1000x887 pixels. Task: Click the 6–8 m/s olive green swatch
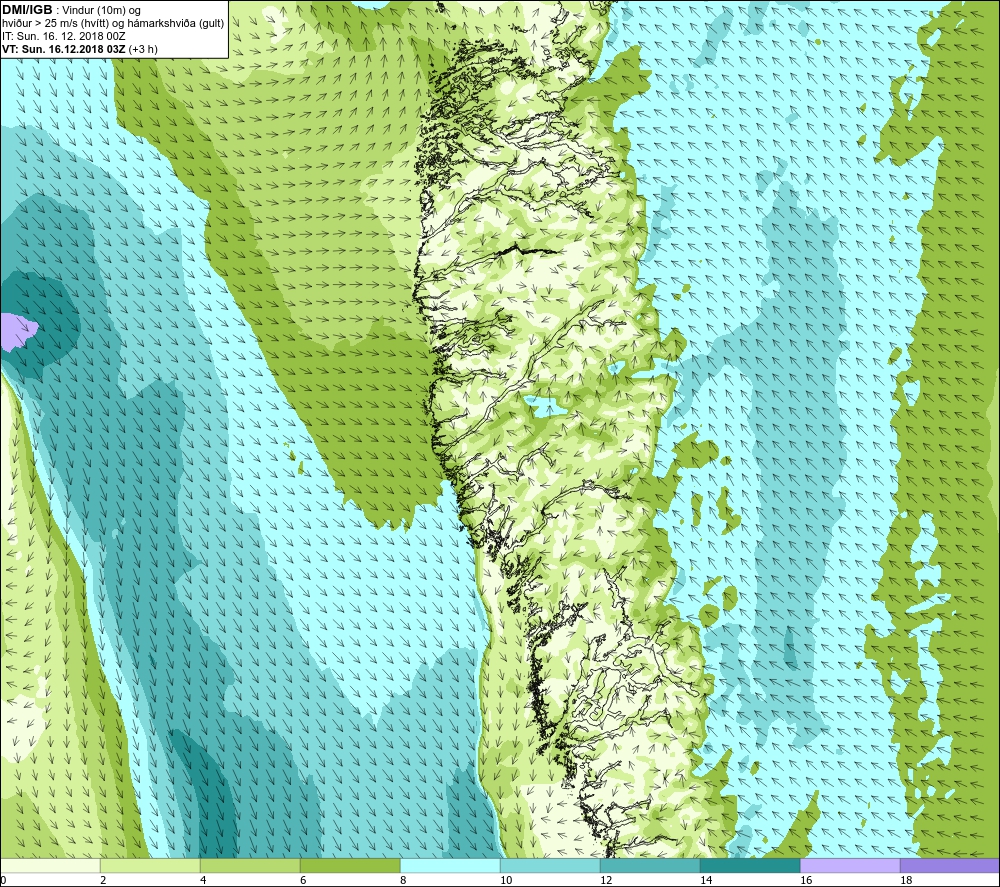tap(350, 866)
